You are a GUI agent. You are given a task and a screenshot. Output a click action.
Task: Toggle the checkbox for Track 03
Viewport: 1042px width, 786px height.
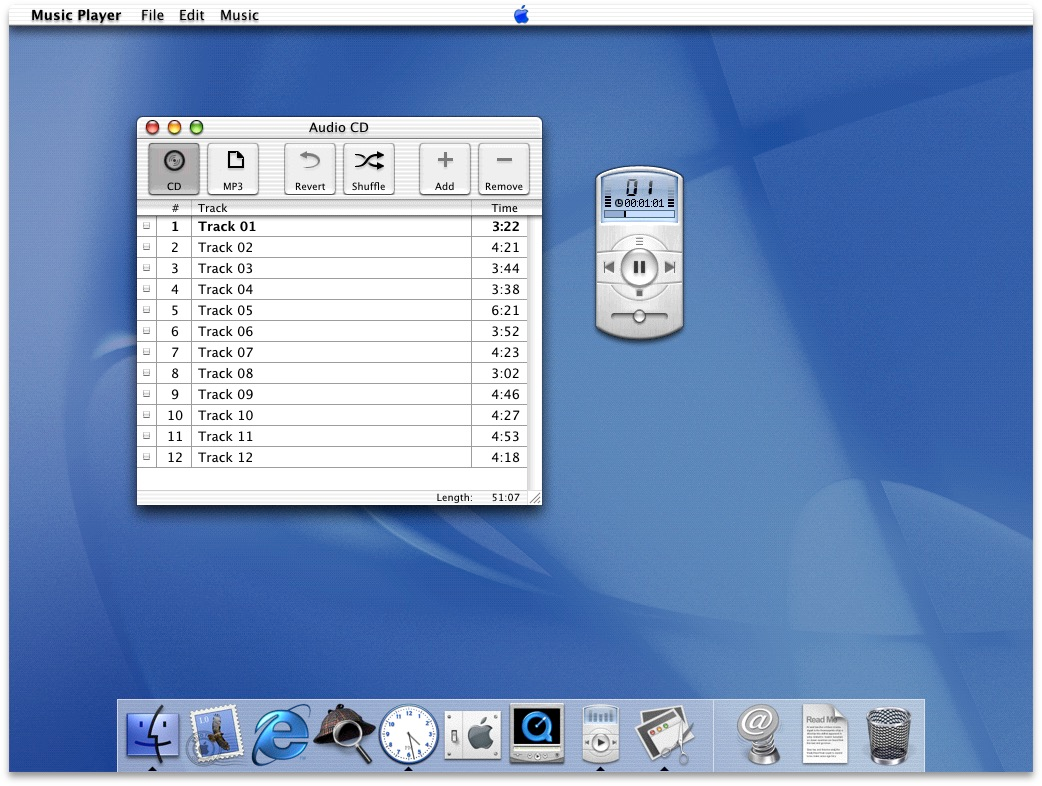pos(147,268)
